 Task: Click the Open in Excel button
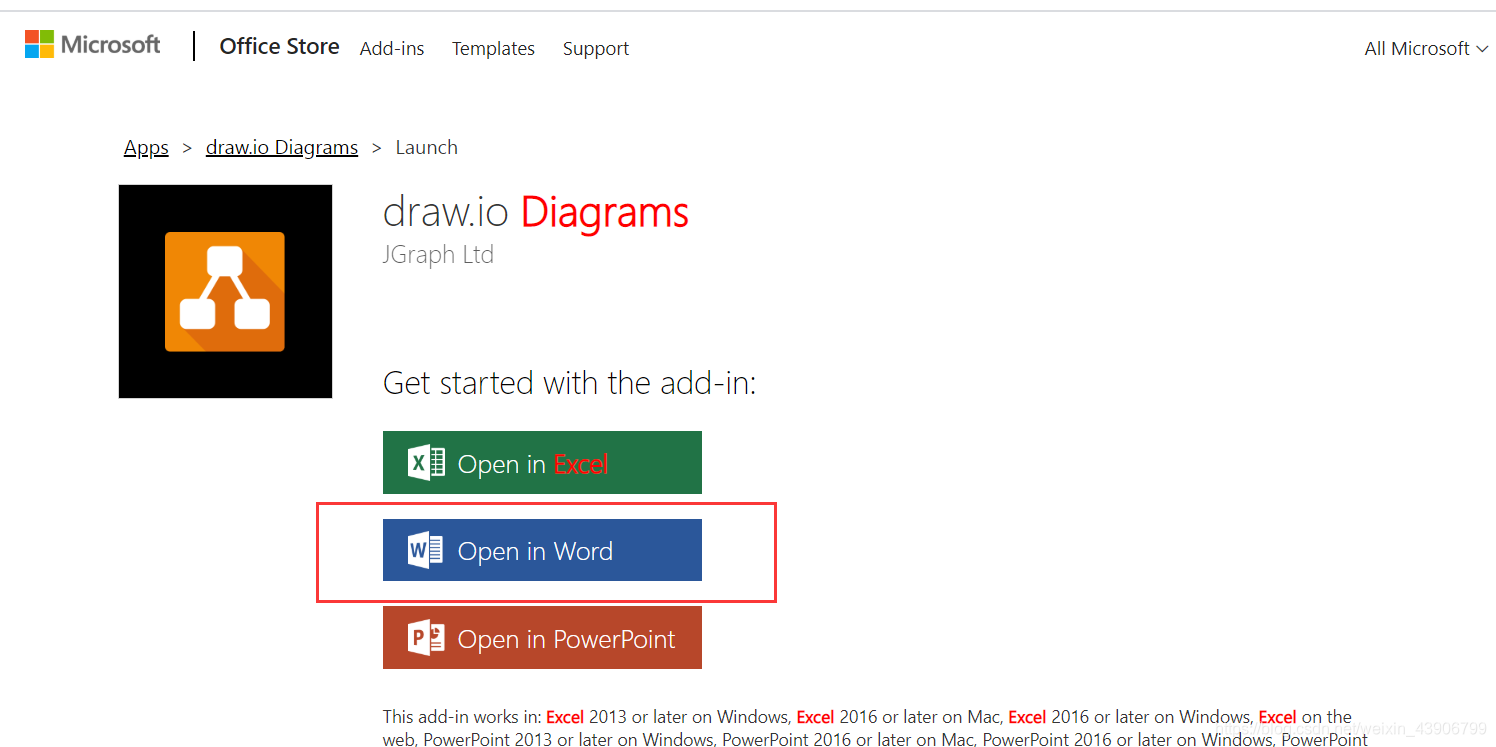pyautogui.click(x=542, y=462)
